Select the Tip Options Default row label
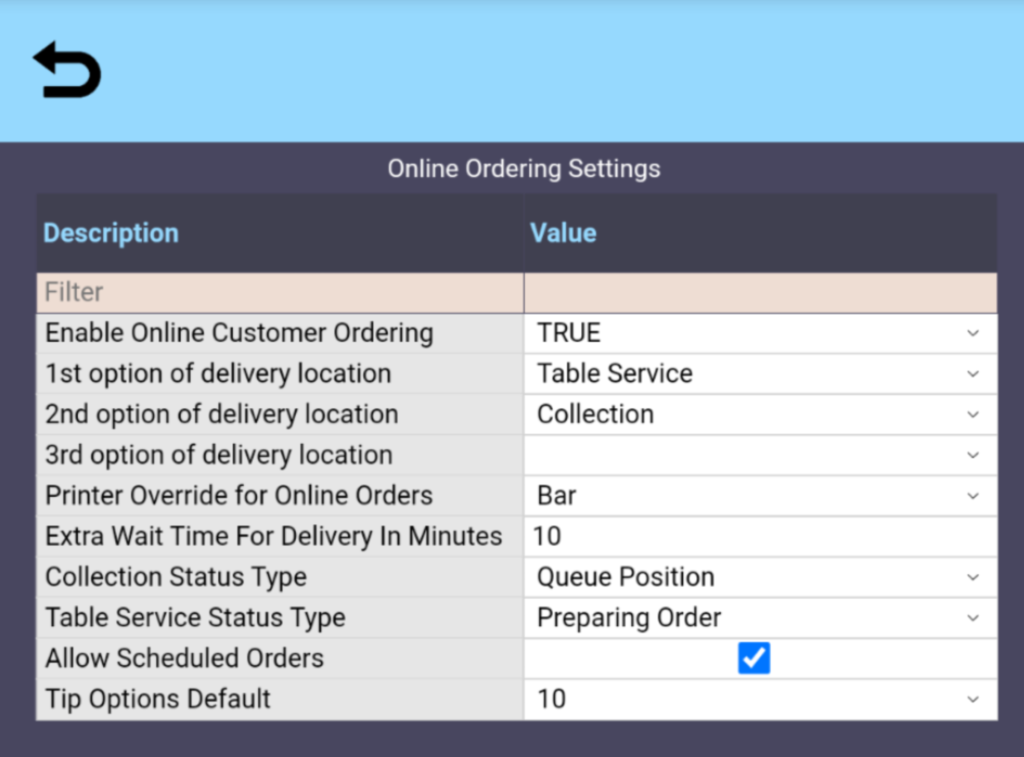1024x757 pixels. point(158,699)
